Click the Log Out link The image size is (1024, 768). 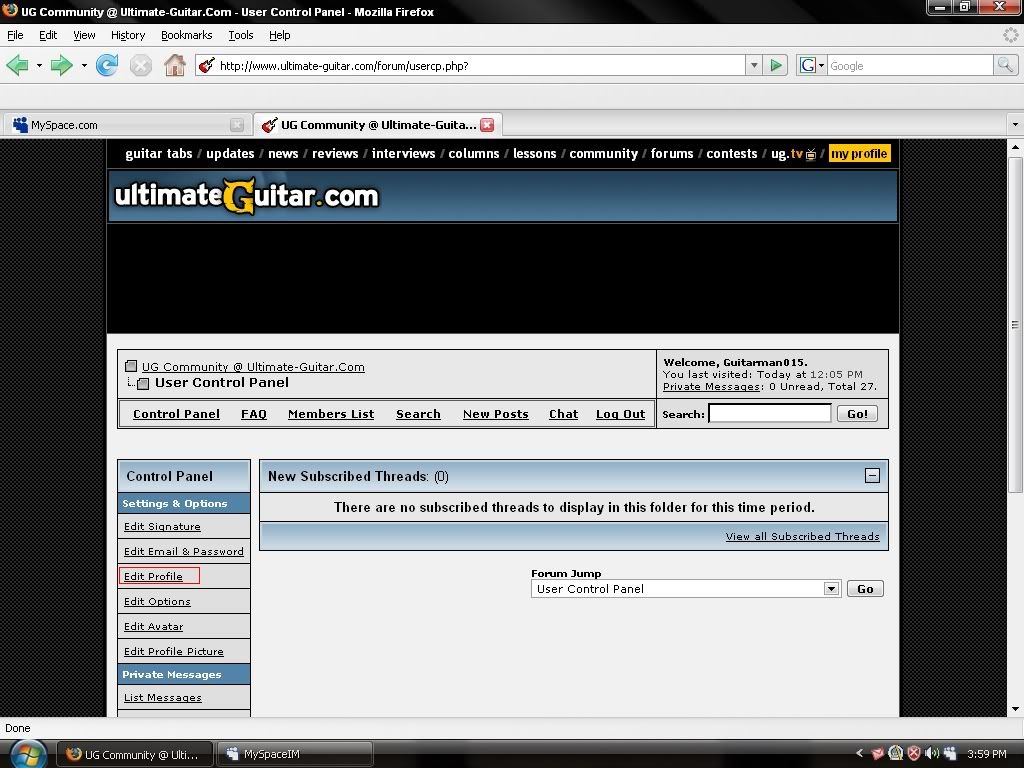[620, 414]
